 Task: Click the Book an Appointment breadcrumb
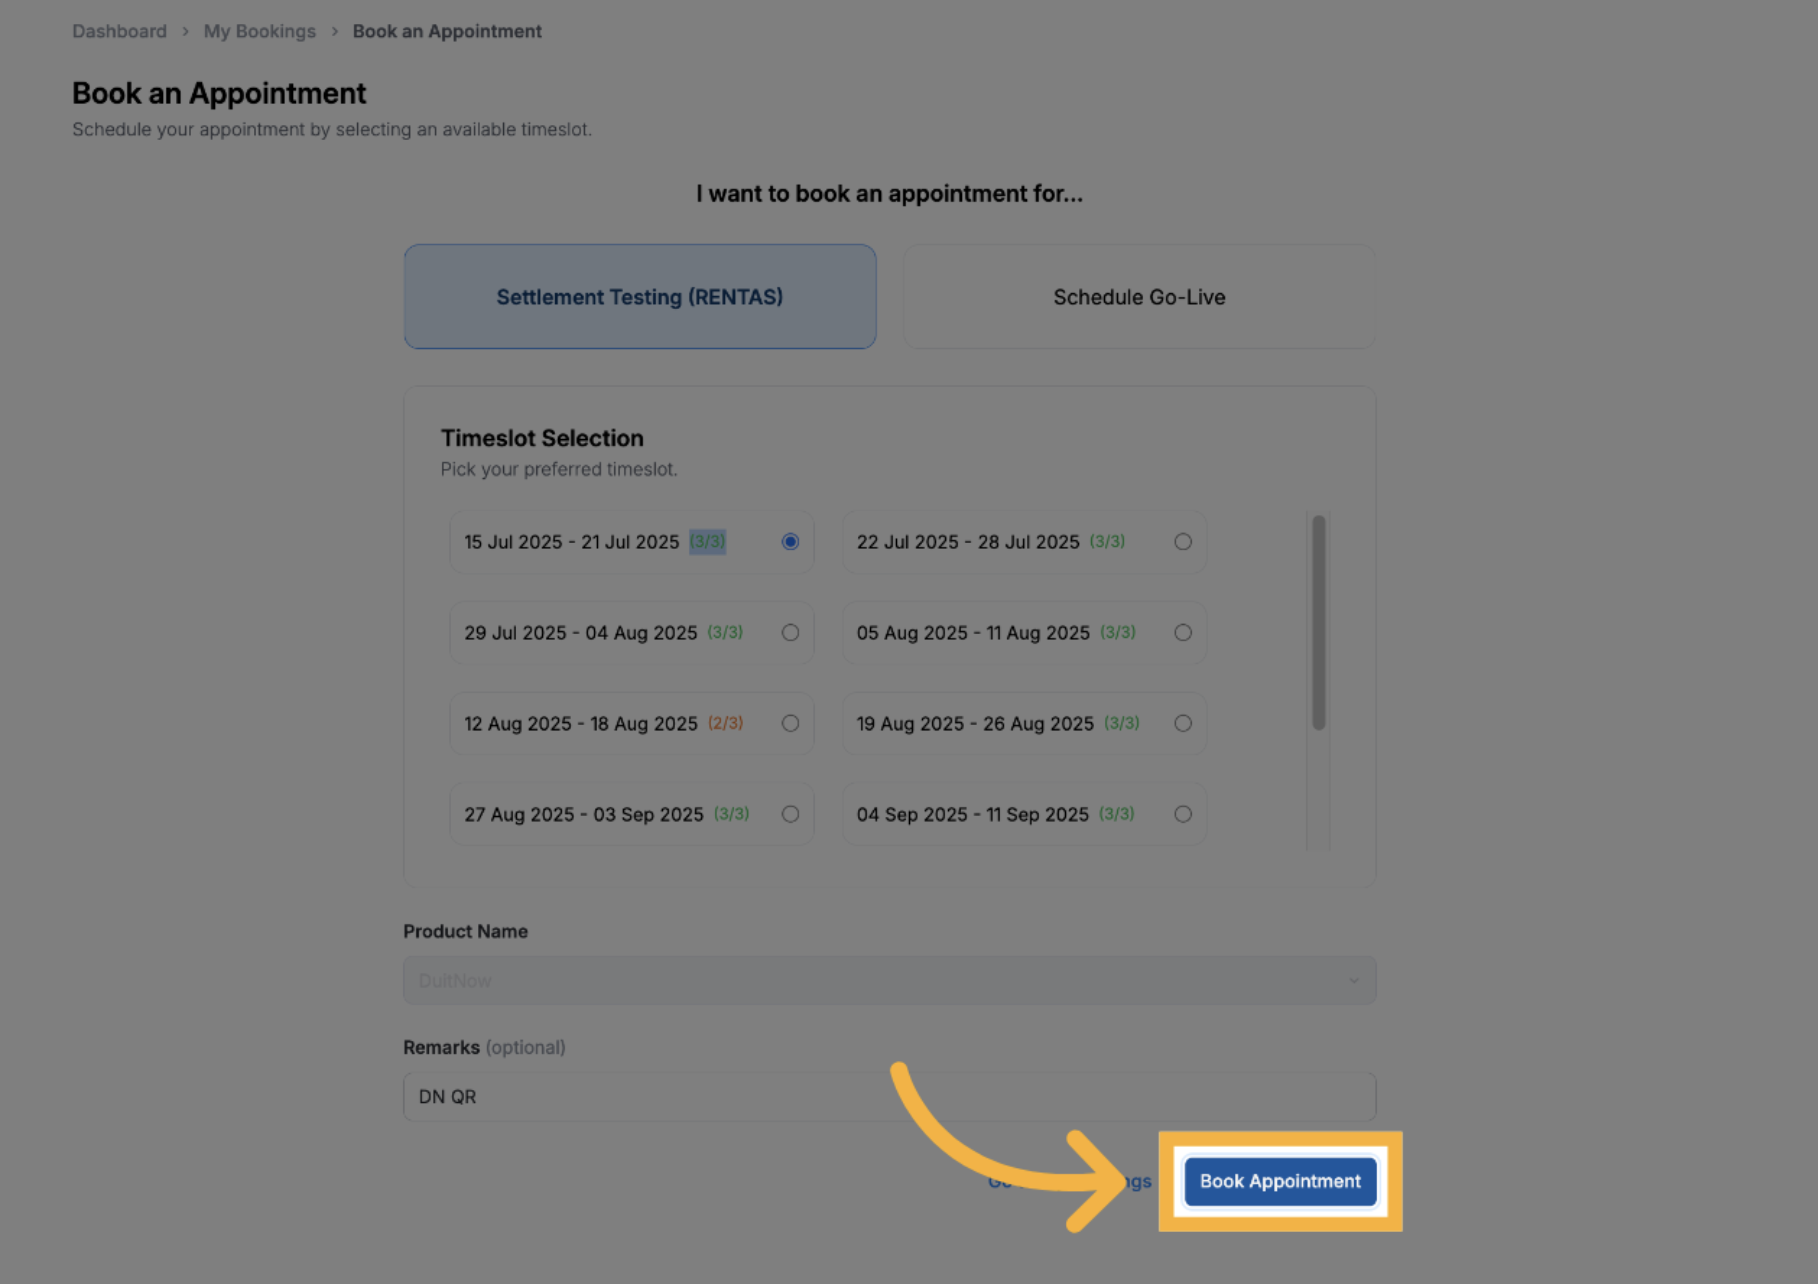pos(447,31)
